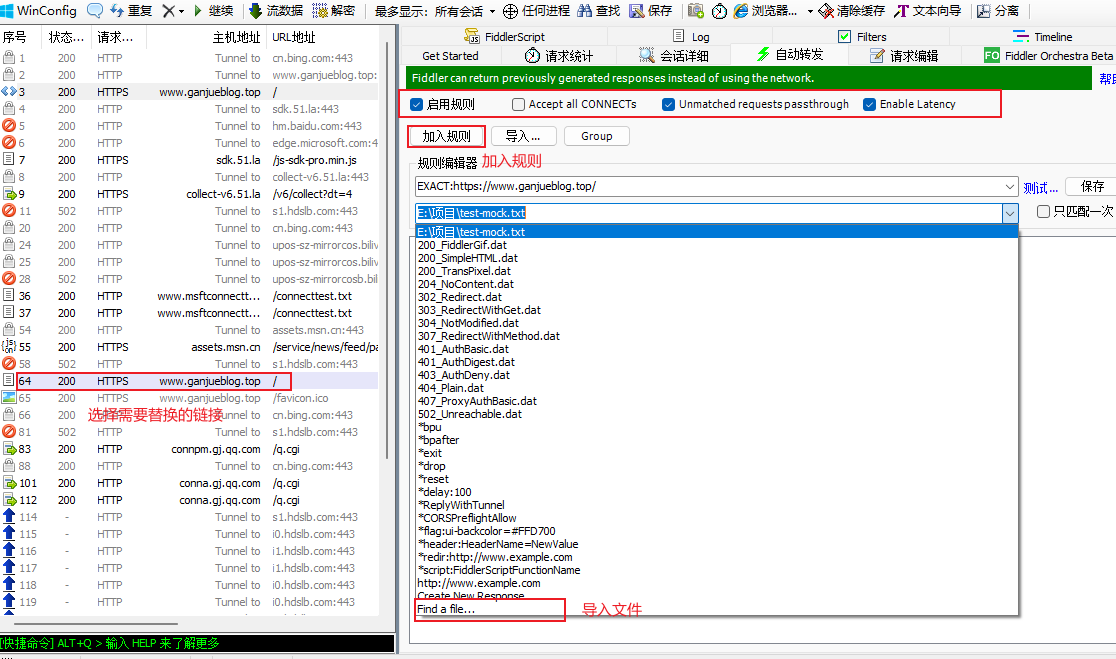Click the 加入规则 button
This screenshot has width=1116, height=659.
(x=446, y=136)
